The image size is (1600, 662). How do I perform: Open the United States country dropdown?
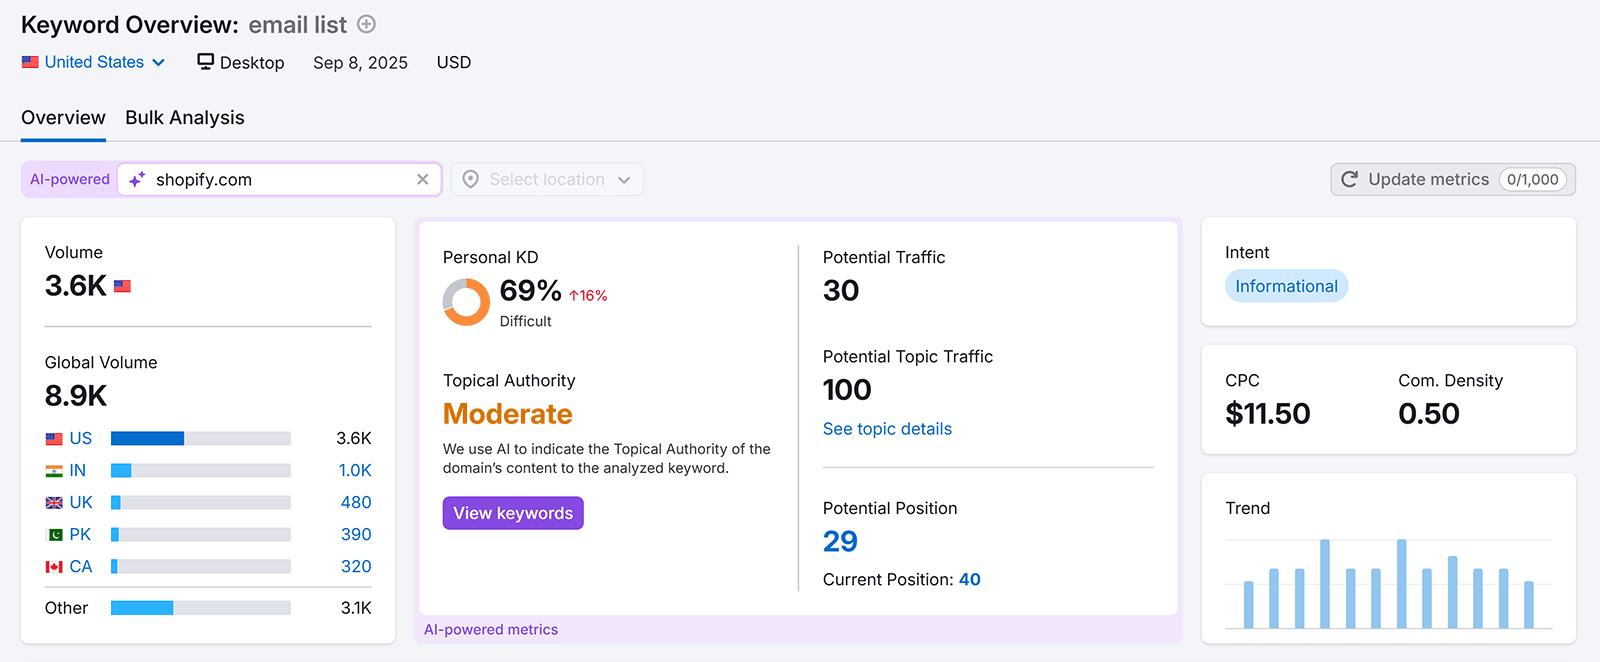[x=94, y=61]
